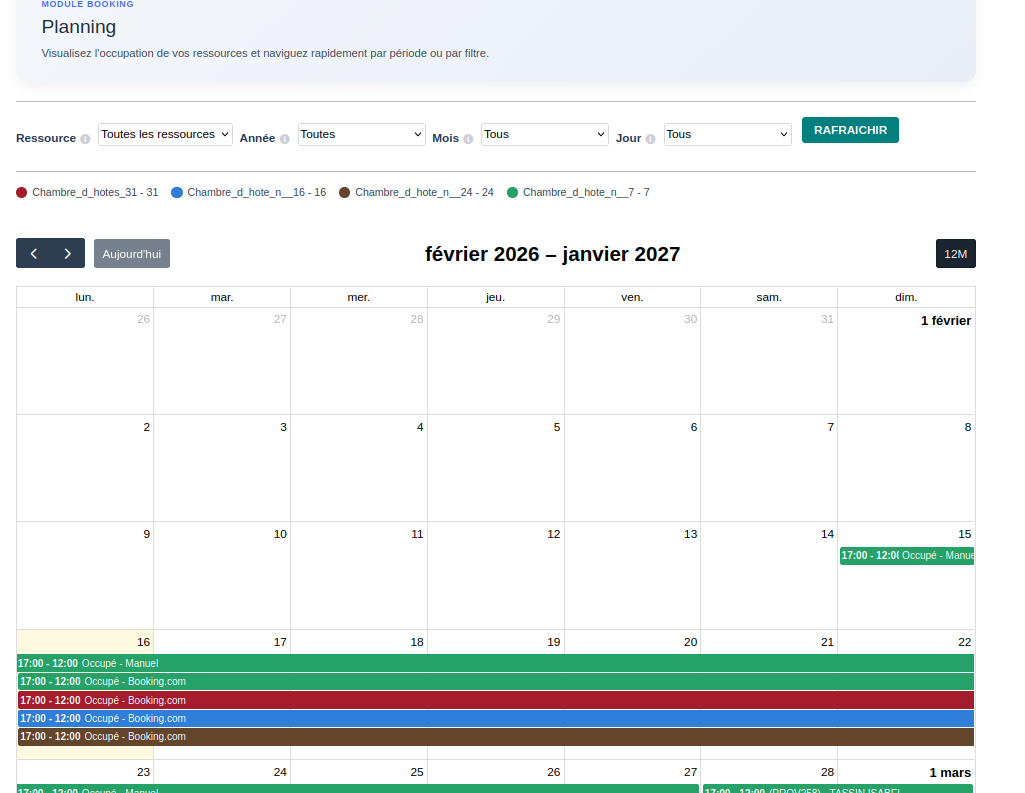Click info icon next to Jour label
The width and height of the screenshot is (1025, 793).
650,139
